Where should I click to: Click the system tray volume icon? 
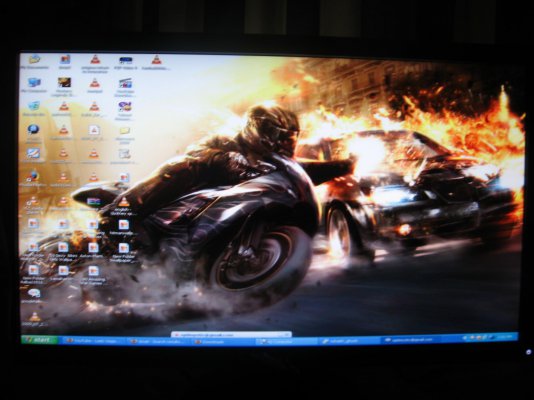(x=492, y=337)
